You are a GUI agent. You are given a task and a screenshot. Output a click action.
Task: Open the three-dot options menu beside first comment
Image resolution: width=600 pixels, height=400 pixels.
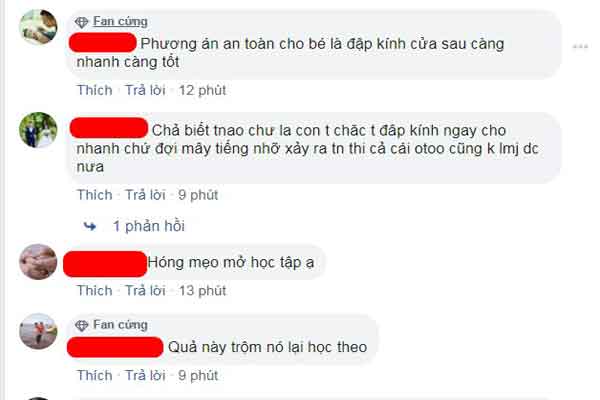pyautogui.click(x=580, y=47)
